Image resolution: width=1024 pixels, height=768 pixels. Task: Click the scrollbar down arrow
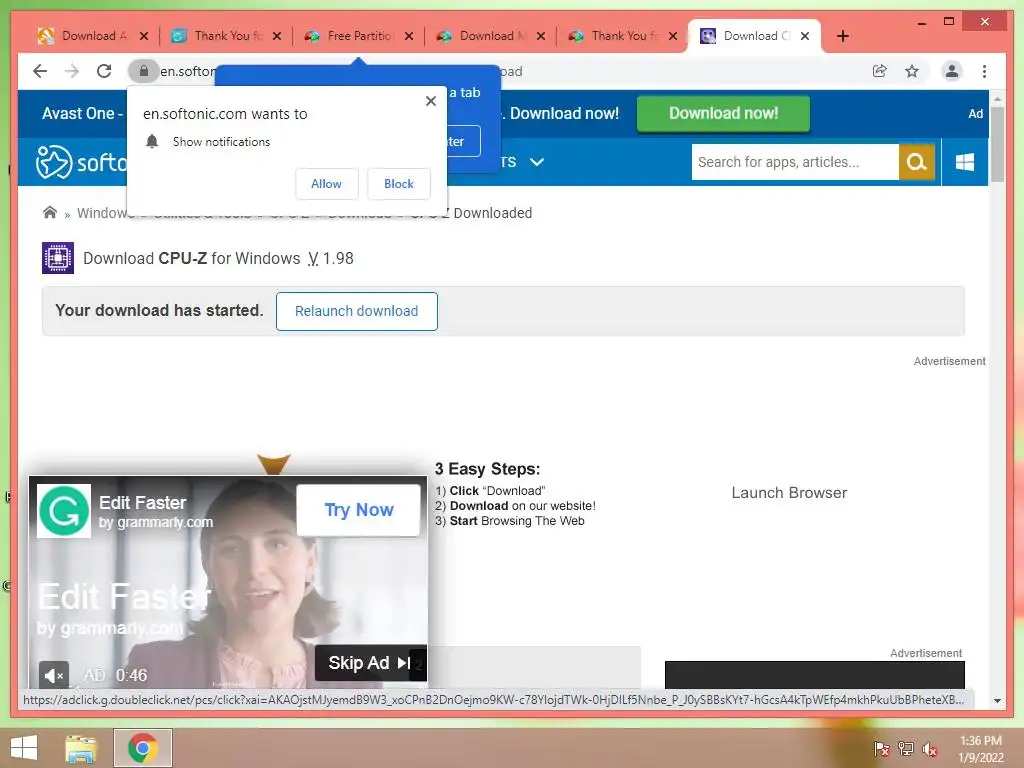tap(997, 701)
